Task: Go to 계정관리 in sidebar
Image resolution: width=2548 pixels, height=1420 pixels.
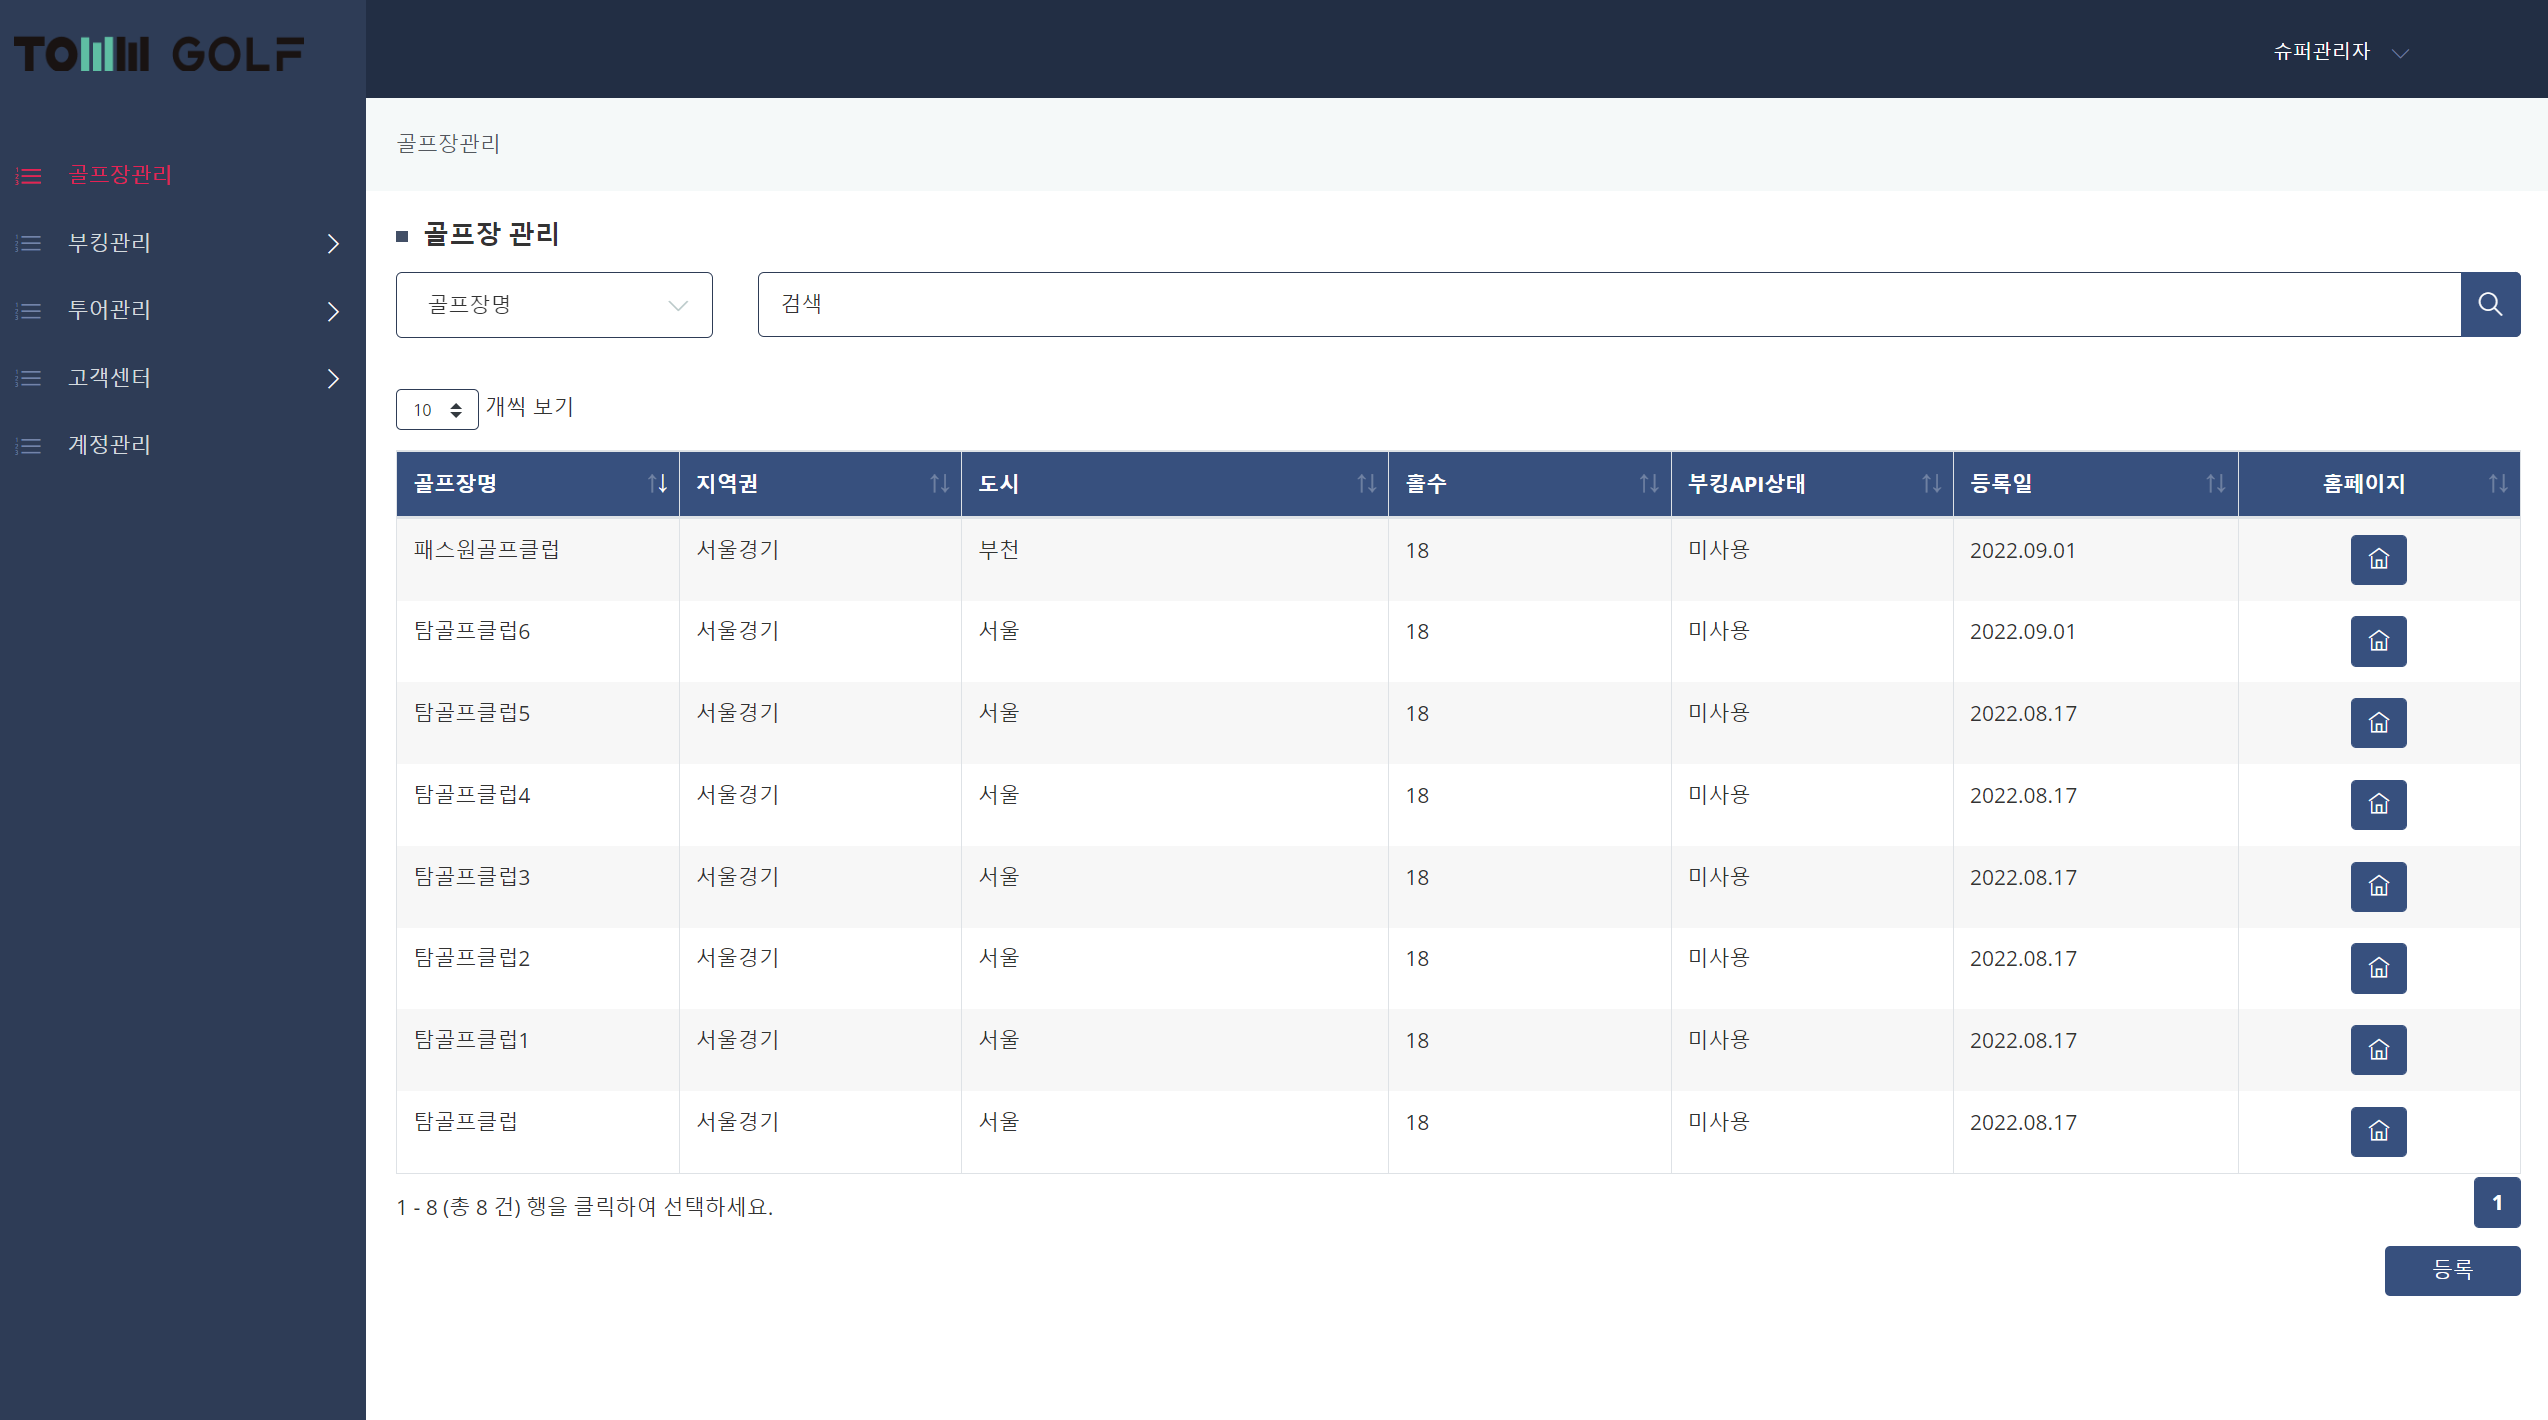Action: click(x=109, y=445)
